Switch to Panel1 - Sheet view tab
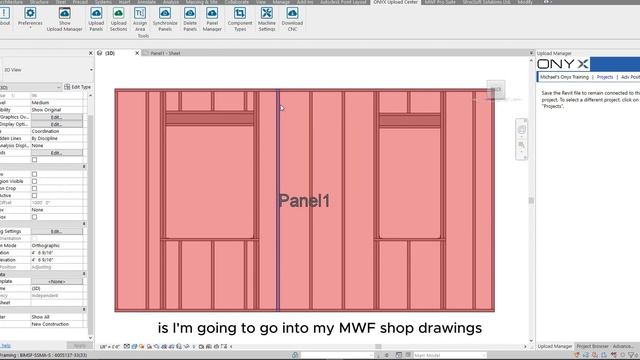 [x=165, y=53]
